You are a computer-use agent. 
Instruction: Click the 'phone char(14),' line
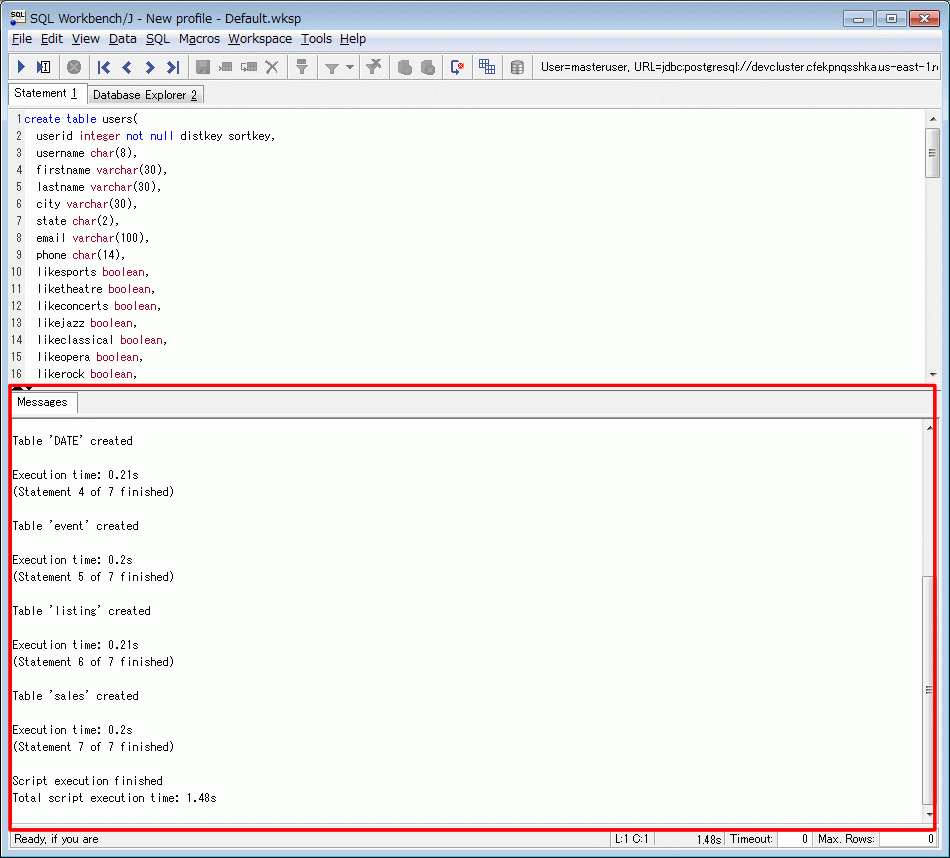click(81, 255)
